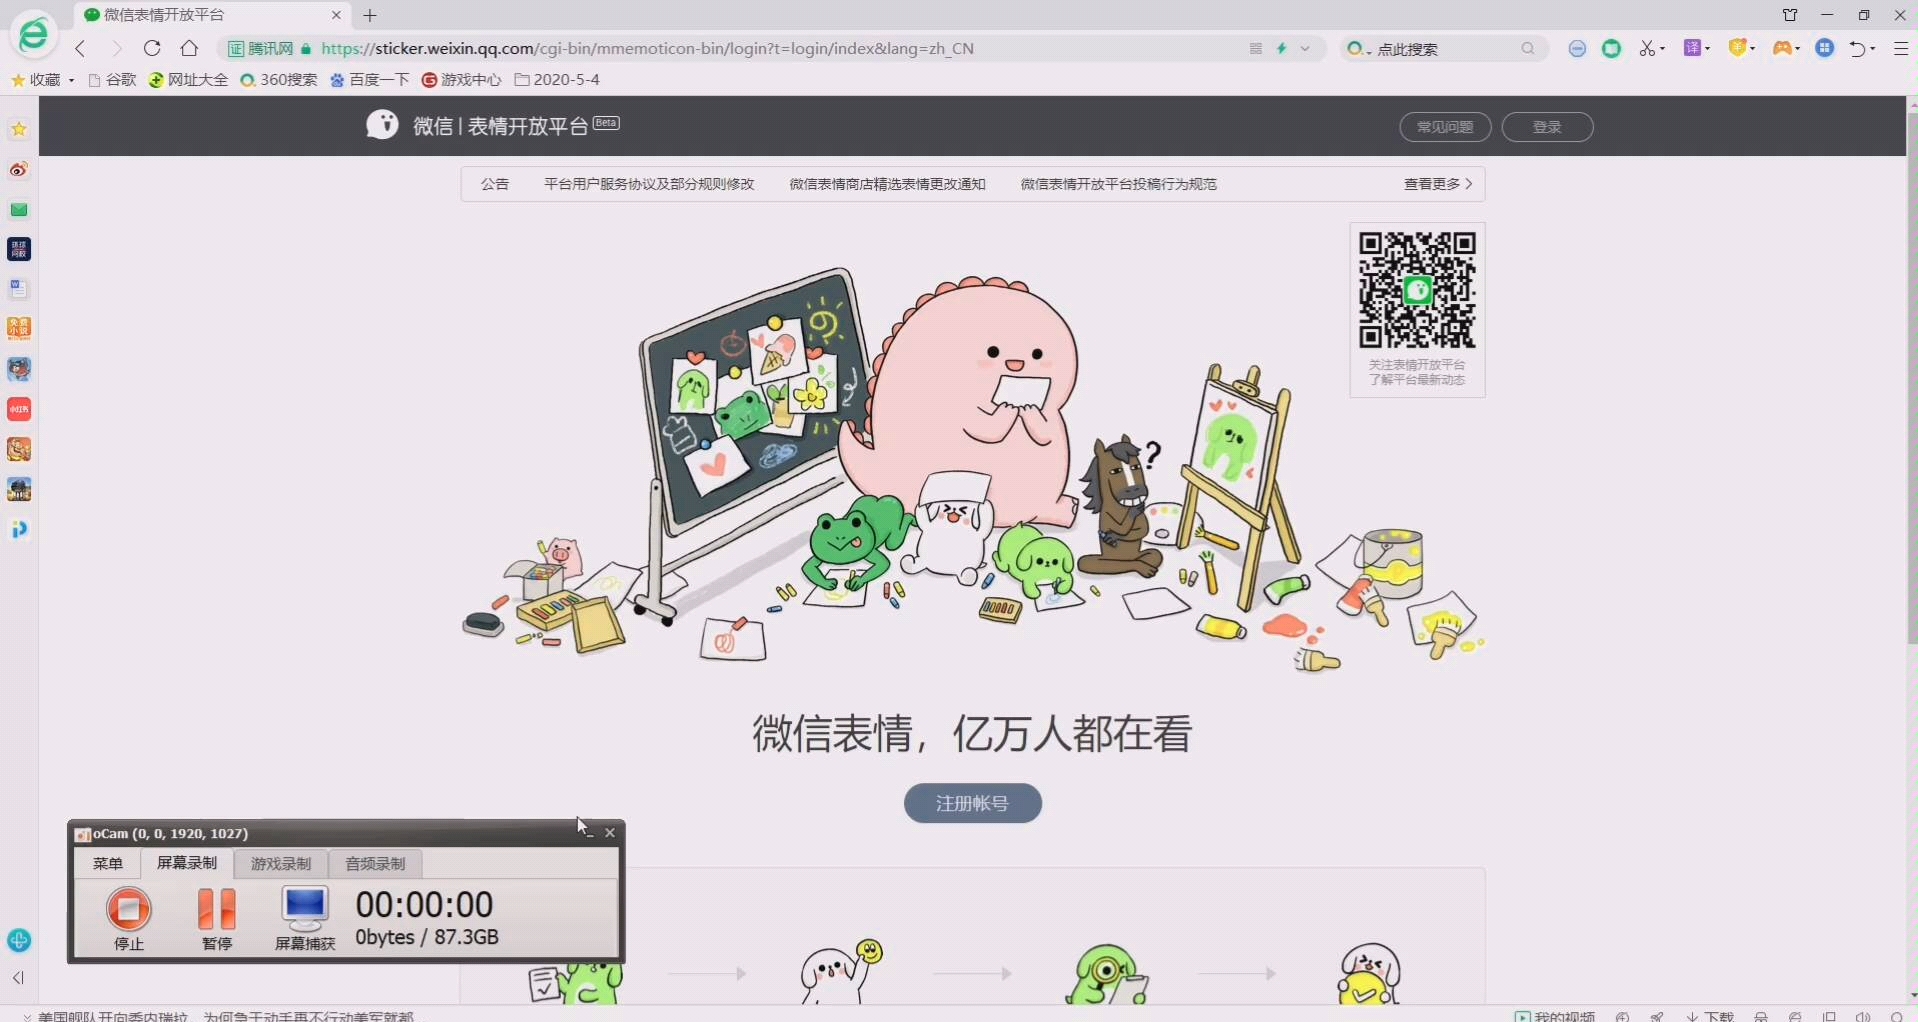The width and height of the screenshot is (1918, 1022).
Task: Open the 常见问题 button
Action: (1445, 127)
